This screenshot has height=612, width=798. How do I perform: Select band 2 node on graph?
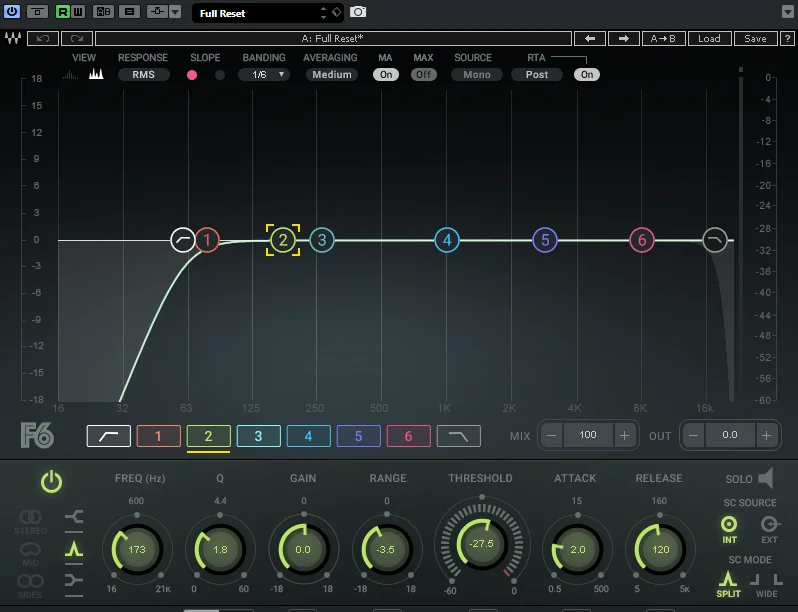coord(283,240)
